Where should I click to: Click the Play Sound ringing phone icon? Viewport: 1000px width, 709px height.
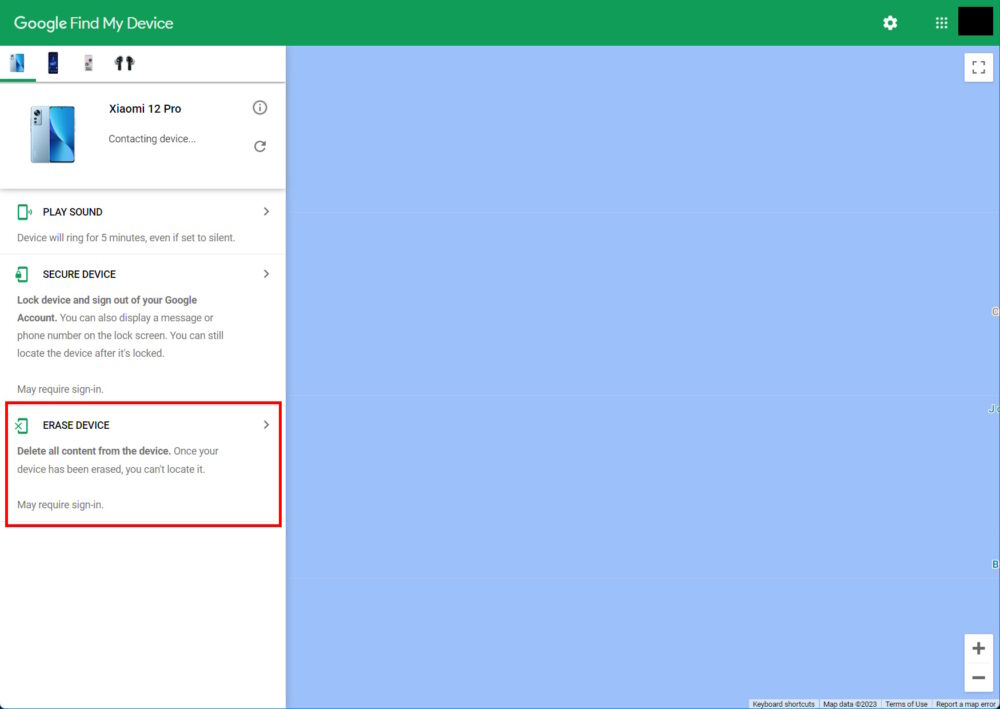(x=22, y=211)
